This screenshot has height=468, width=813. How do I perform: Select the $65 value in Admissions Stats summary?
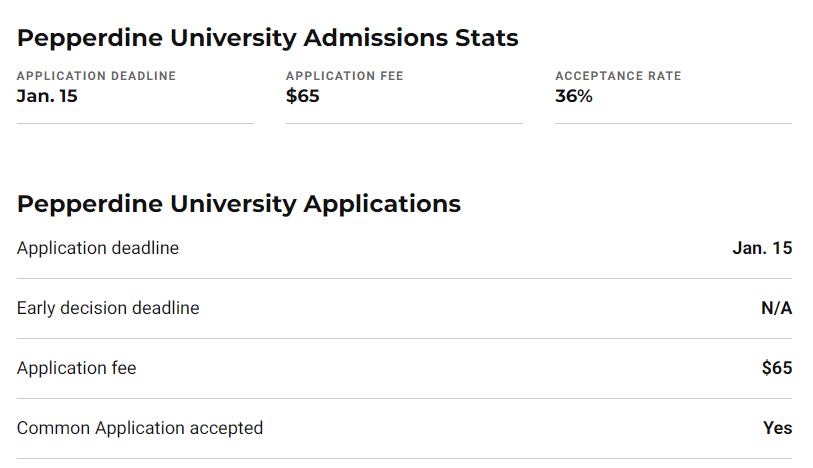pos(302,96)
